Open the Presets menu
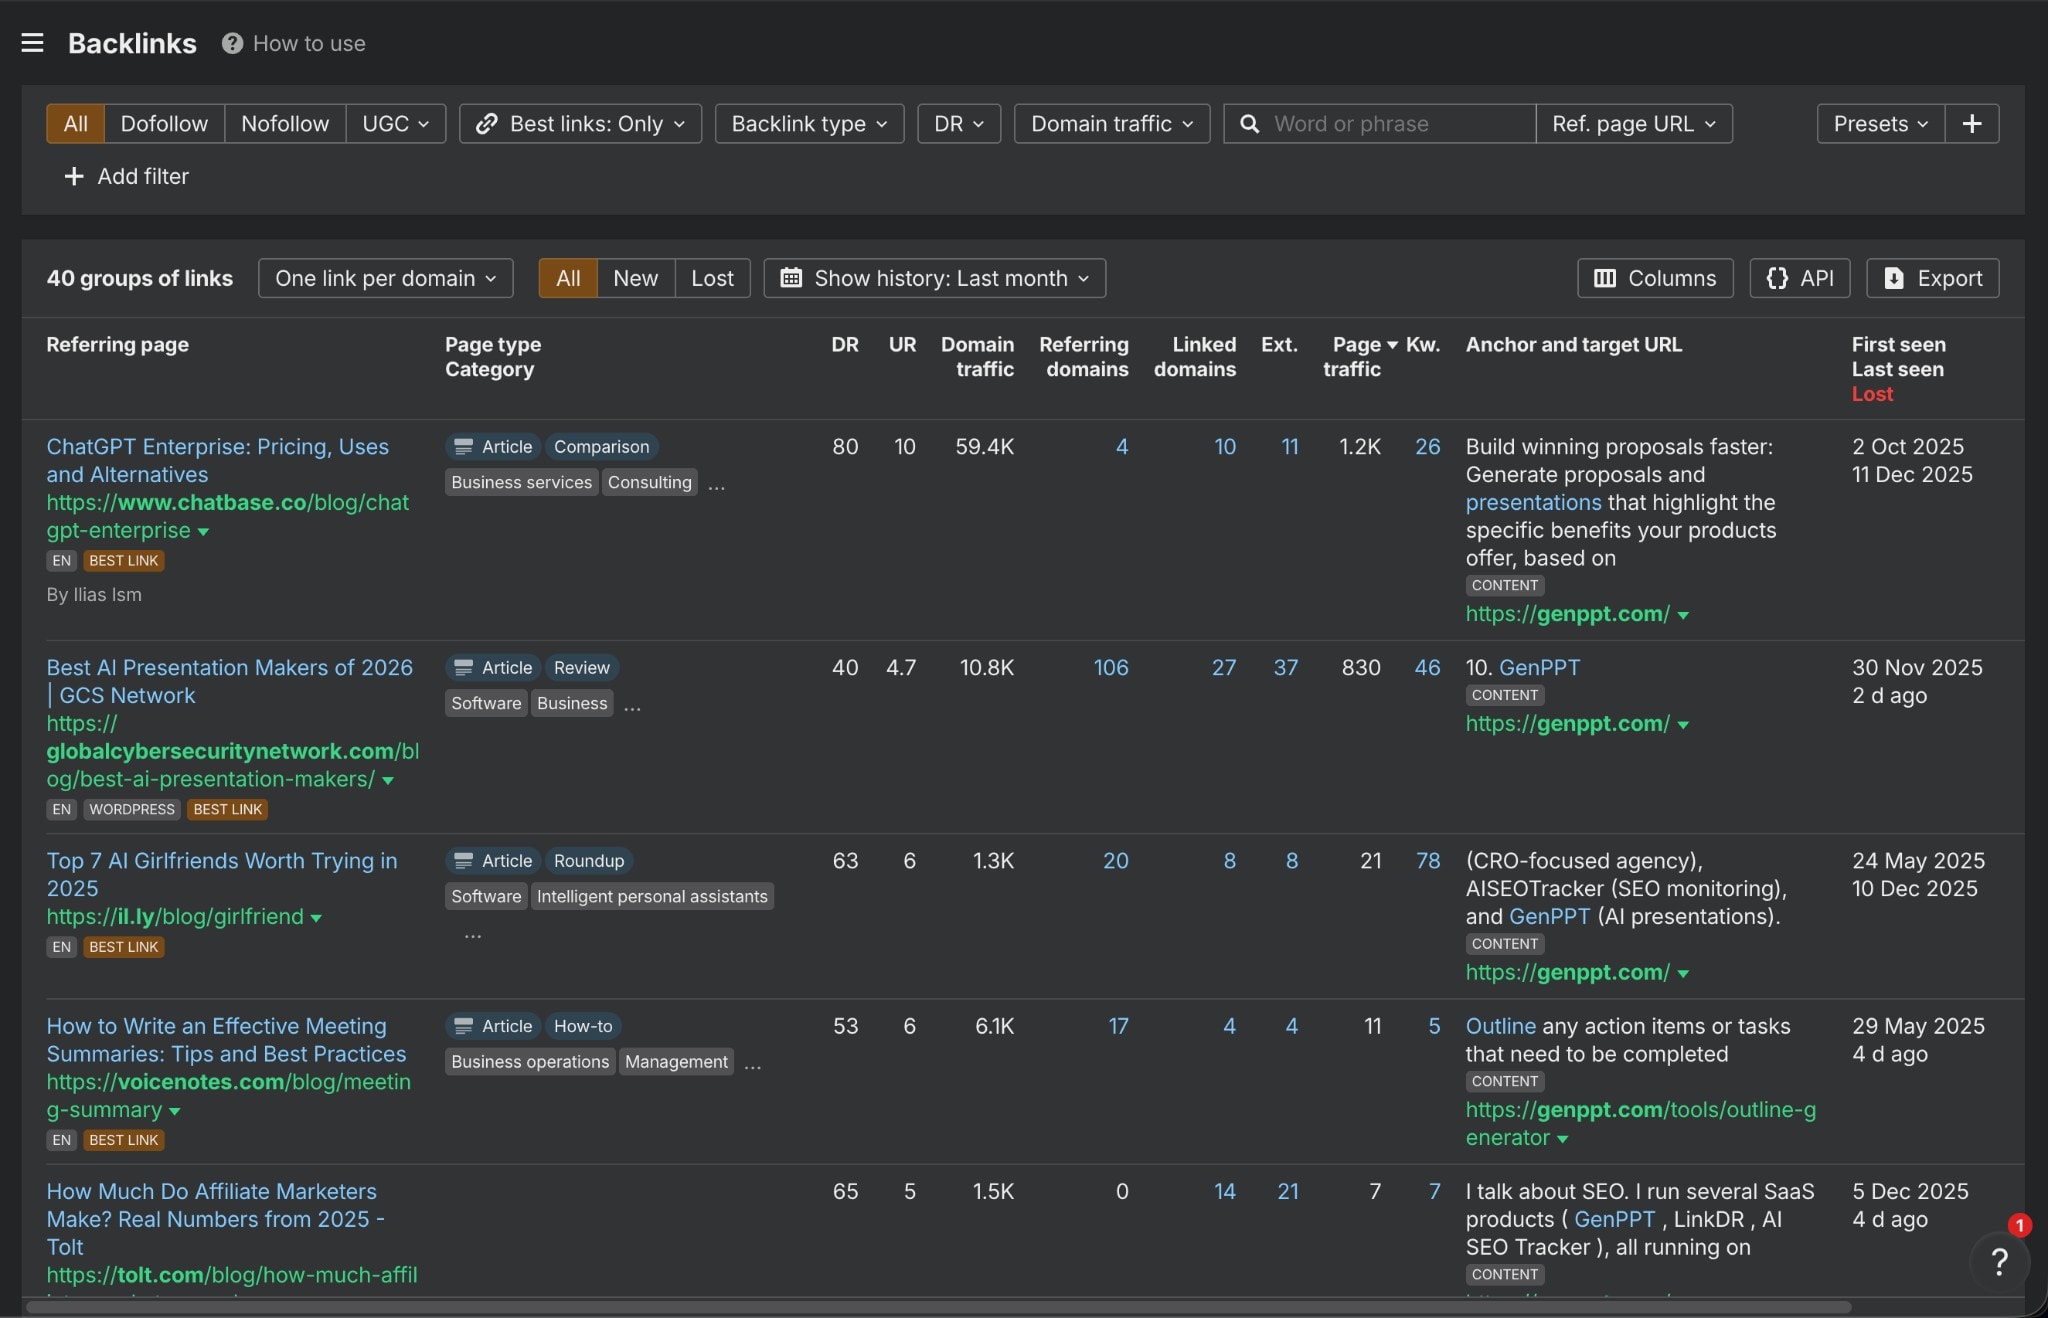This screenshot has width=2048, height=1318. coord(1878,123)
